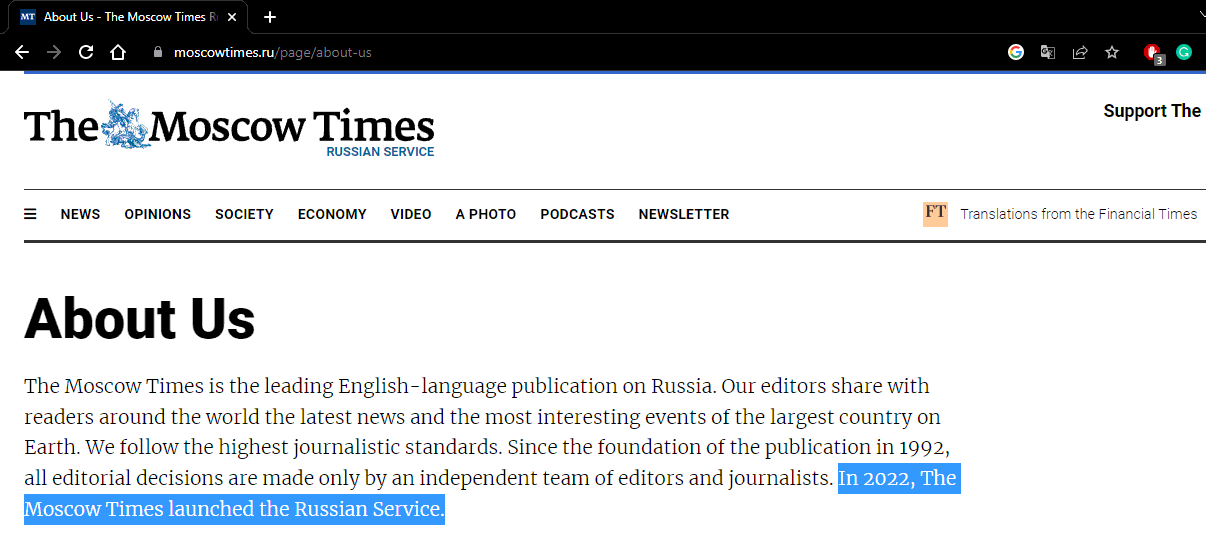Open the hamburger site menu
The width and height of the screenshot is (1206, 537).
[x=30, y=213]
